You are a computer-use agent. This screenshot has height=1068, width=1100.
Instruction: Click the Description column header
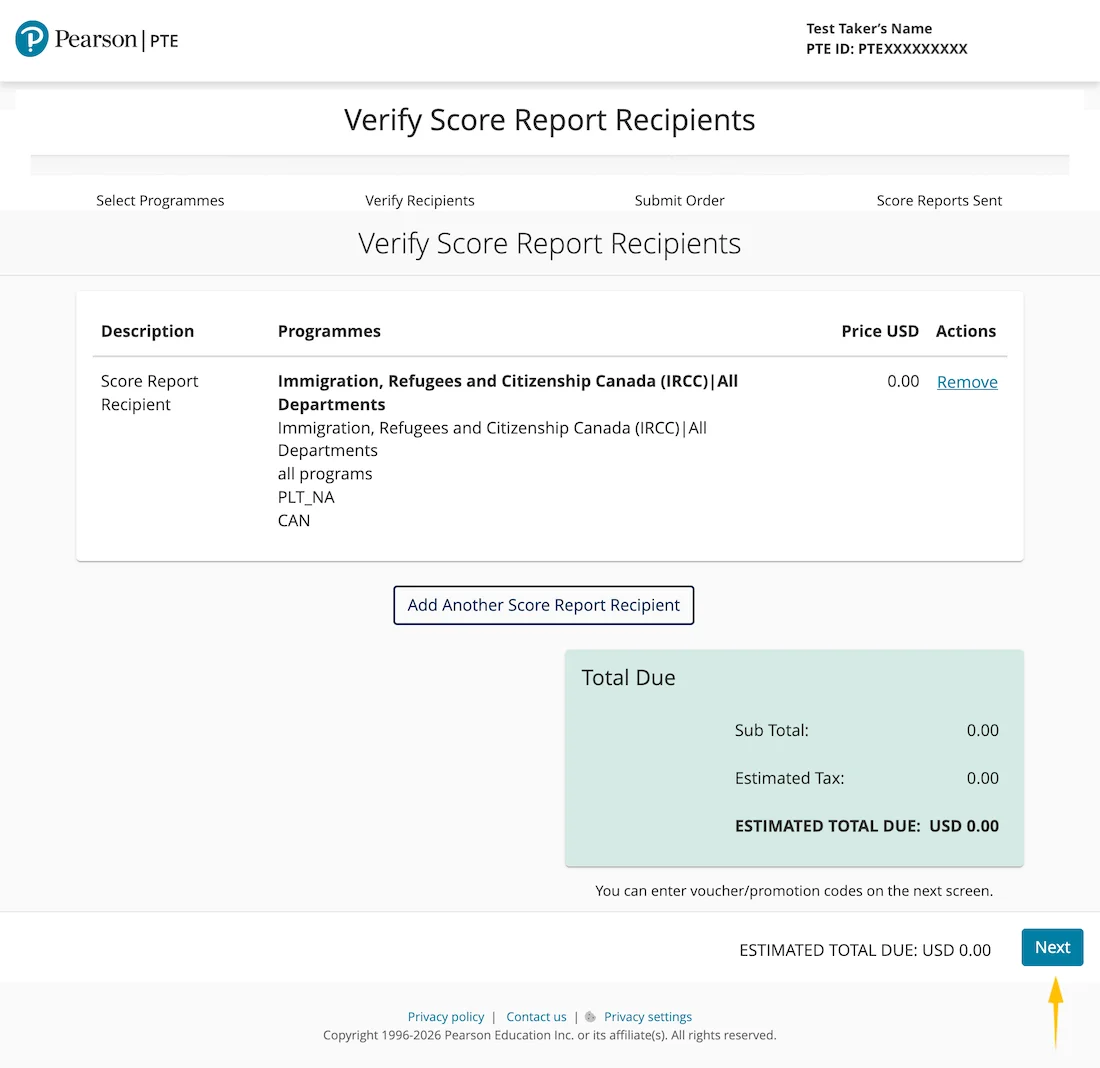pyautogui.click(x=147, y=331)
